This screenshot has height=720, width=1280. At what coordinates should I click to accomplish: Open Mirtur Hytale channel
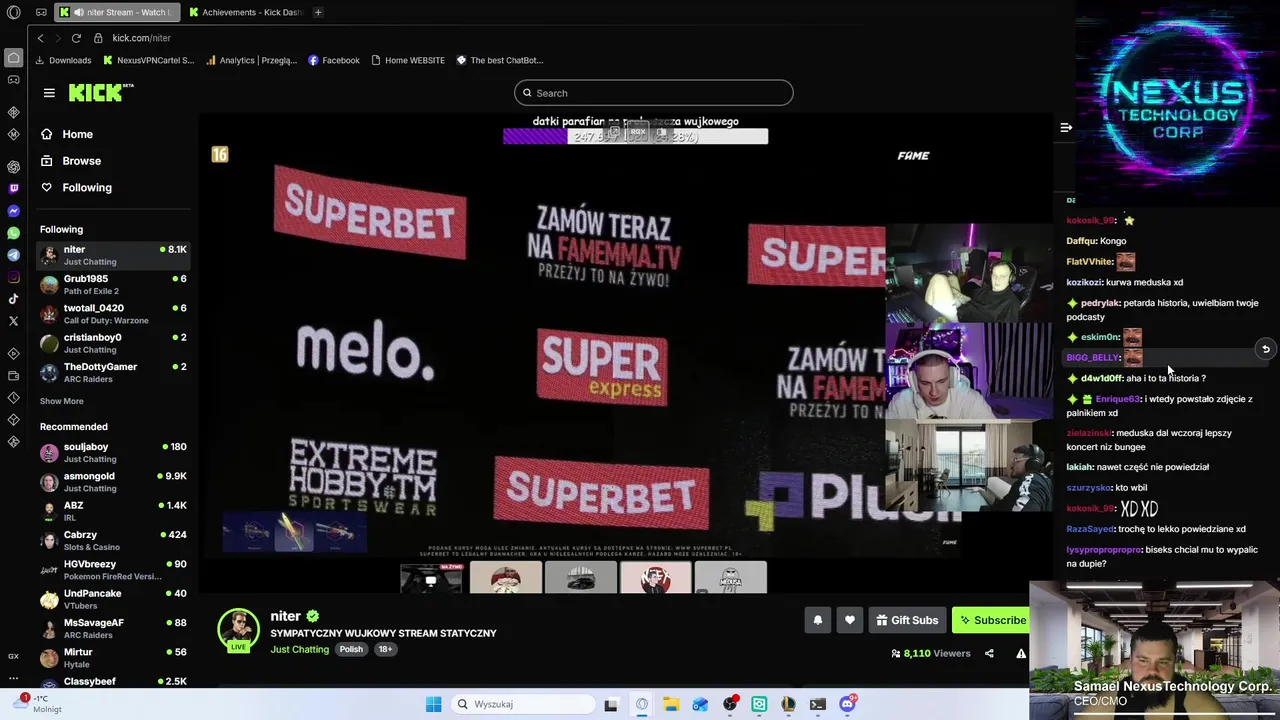click(x=113, y=657)
